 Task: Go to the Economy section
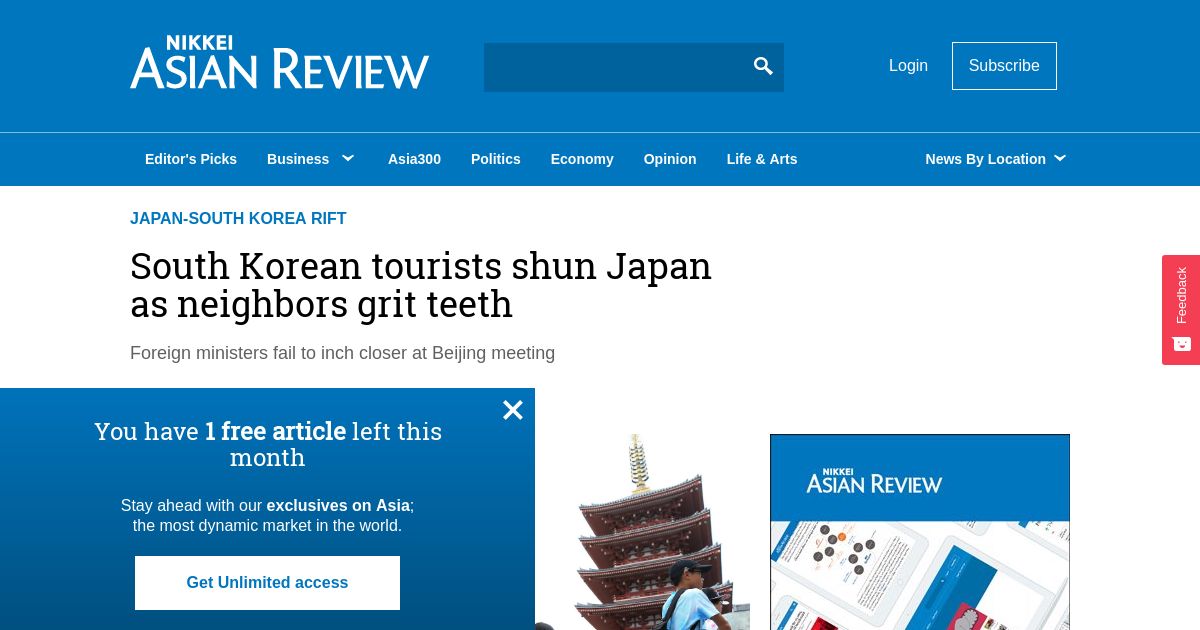582,159
